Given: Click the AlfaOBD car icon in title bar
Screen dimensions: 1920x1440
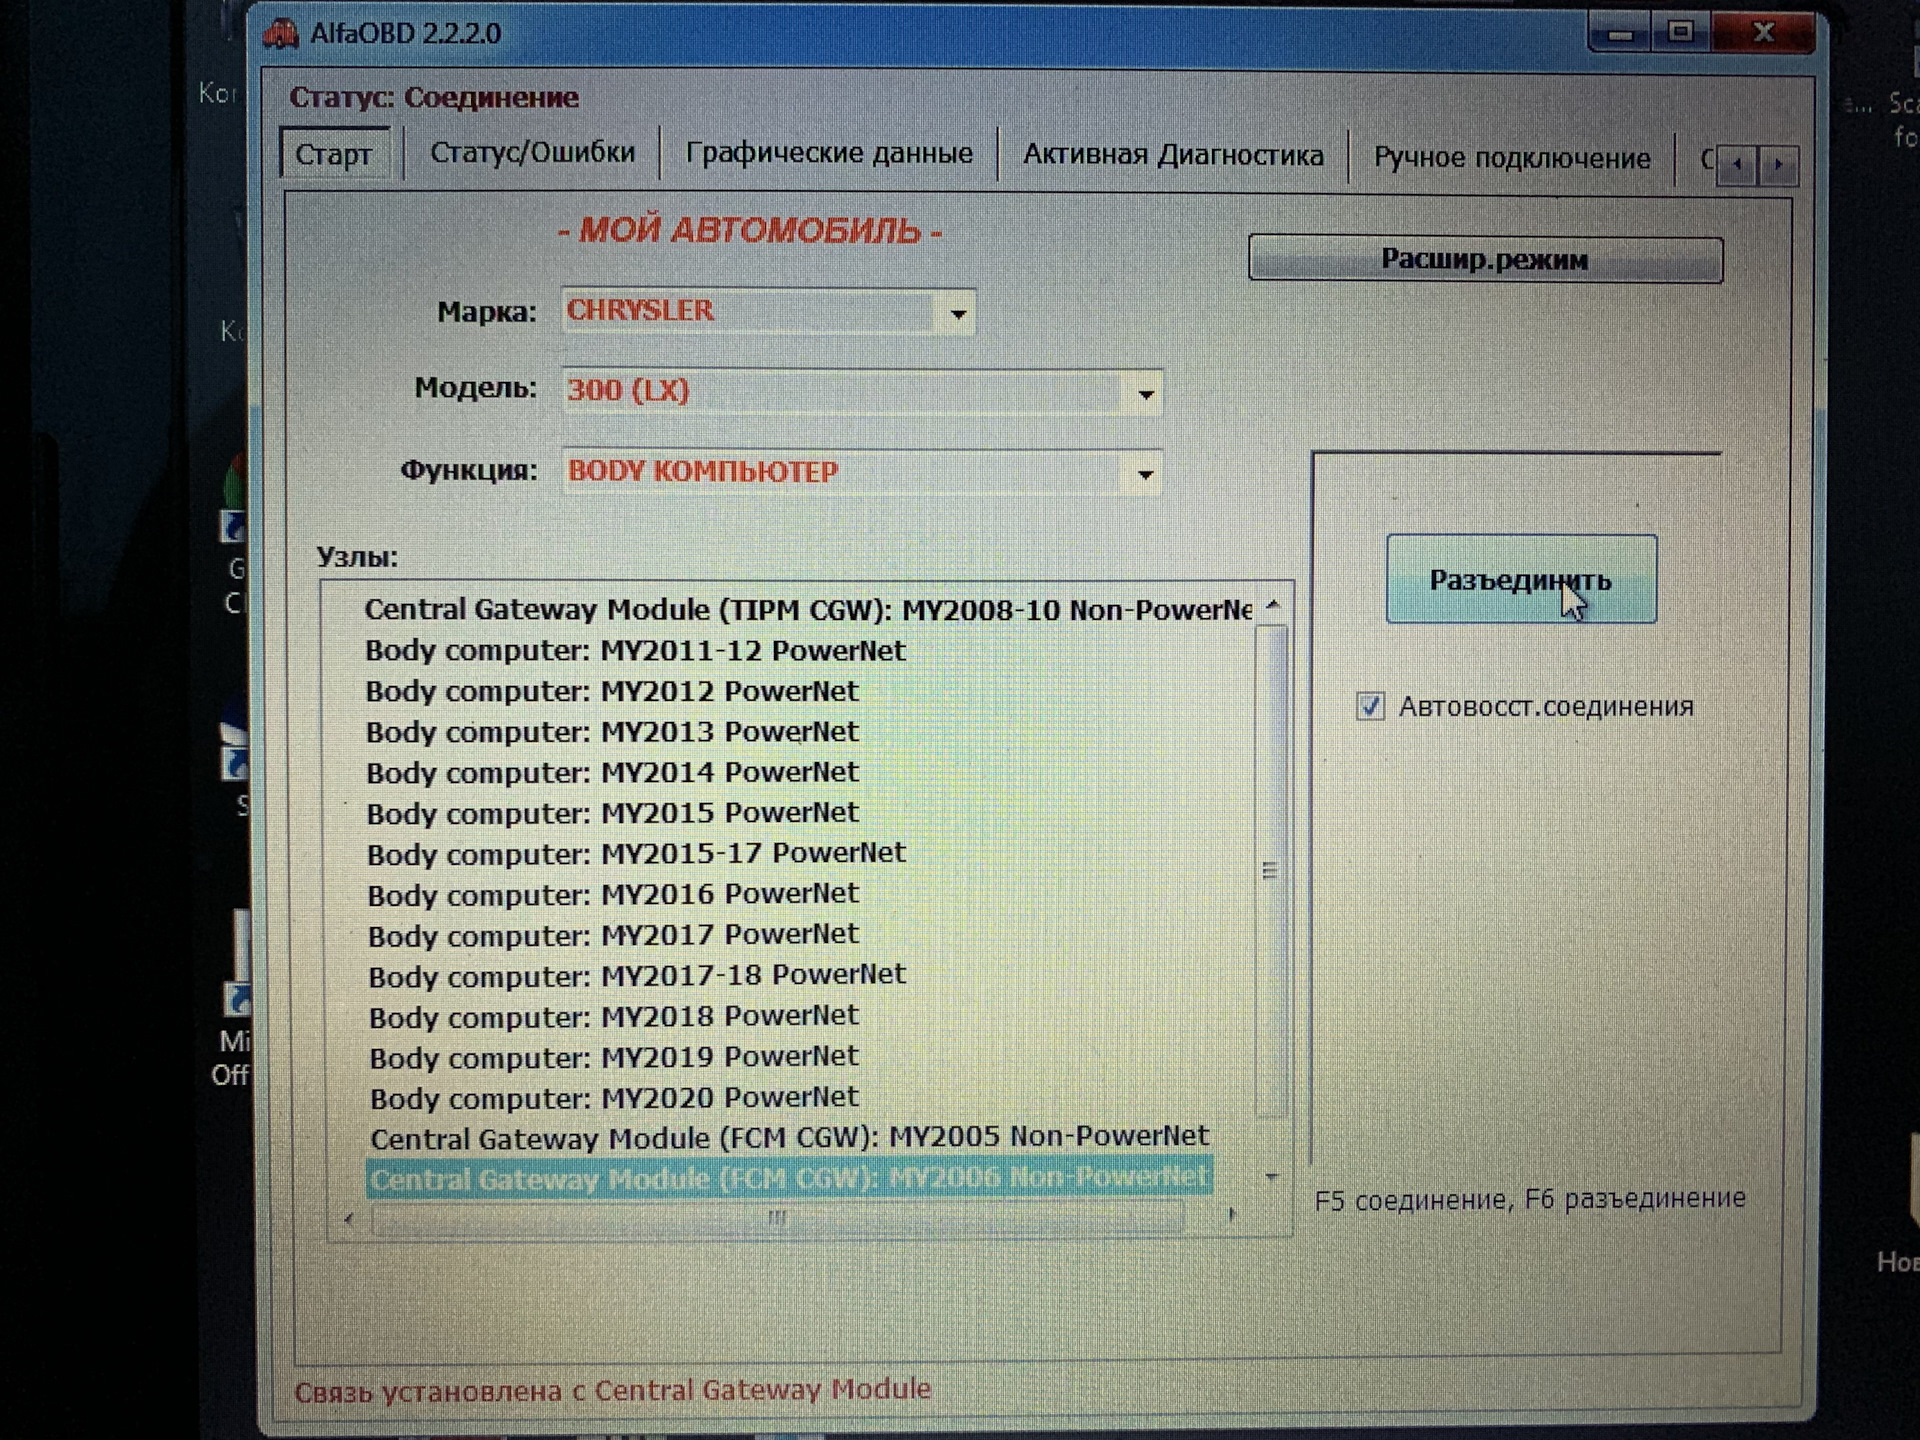Looking at the screenshot, I should point(281,34).
